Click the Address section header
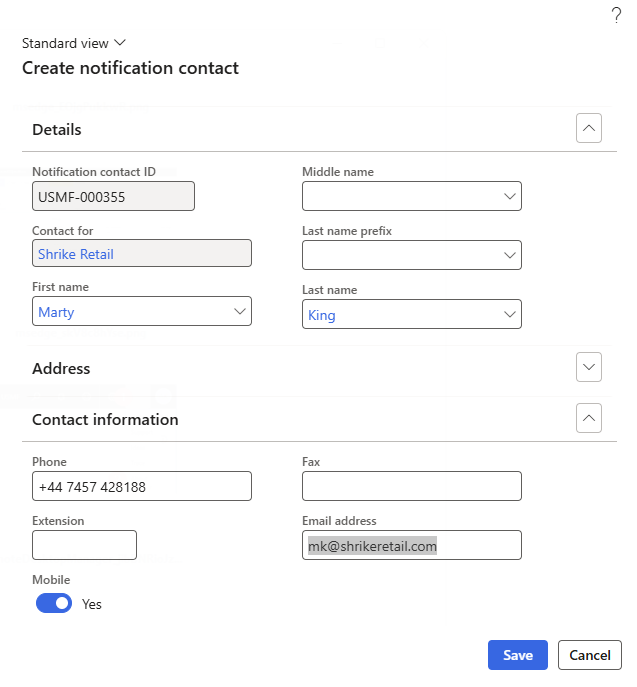The height and width of the screenshot is (687, 637). (x=61, y=368)
